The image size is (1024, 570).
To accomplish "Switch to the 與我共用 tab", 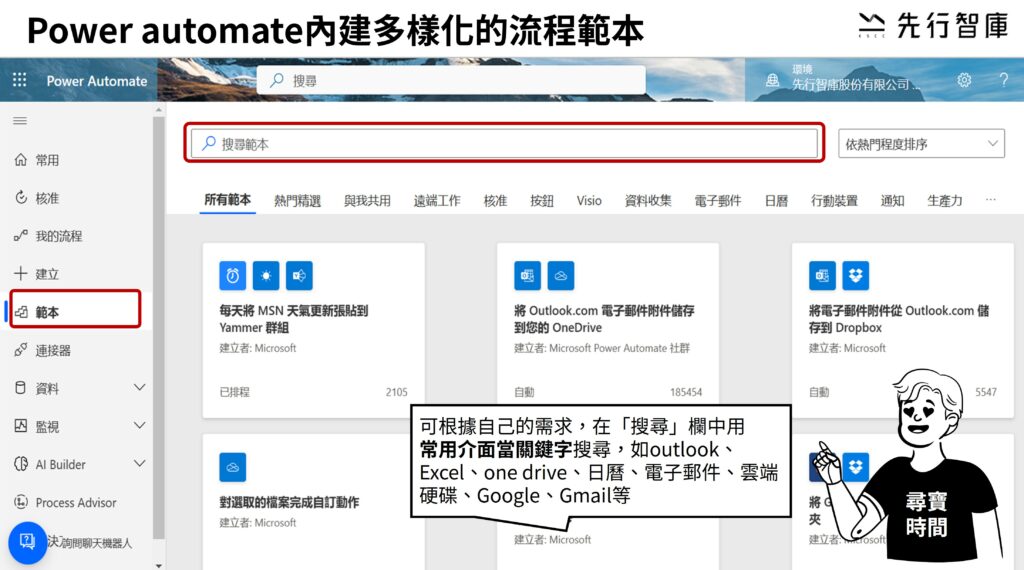I will (367, 200).
